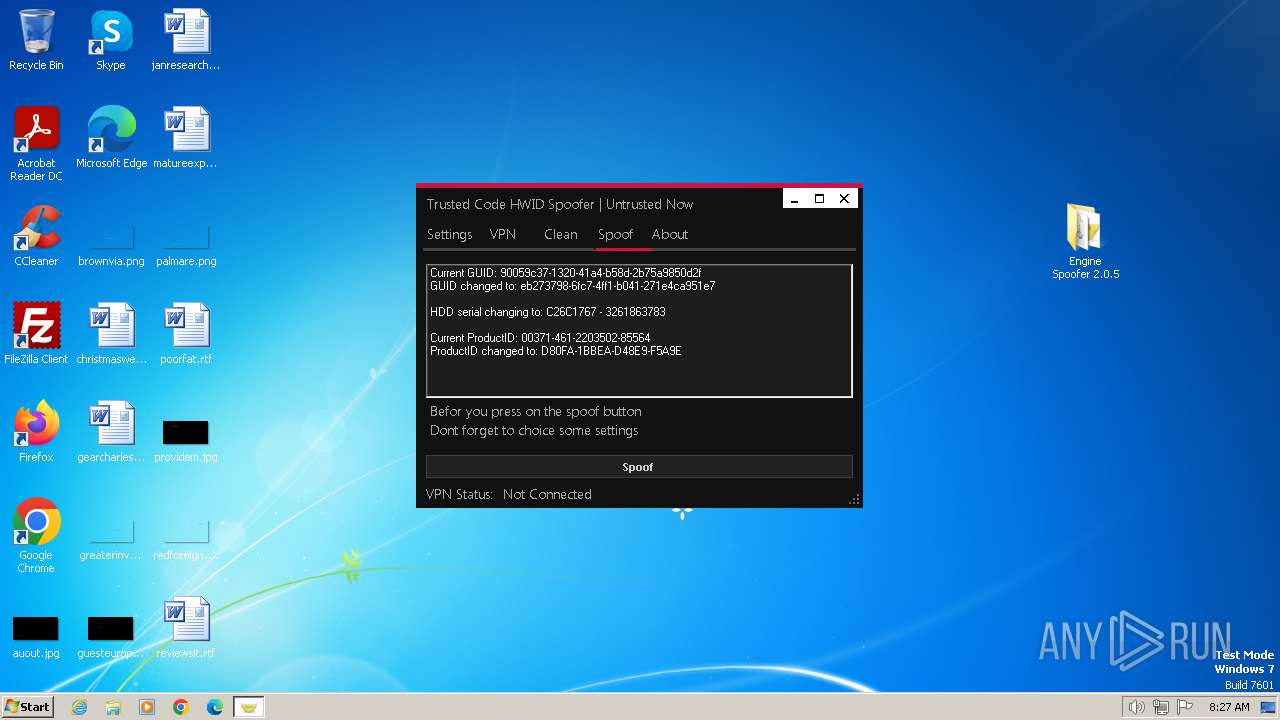Select the guesteurop file icon
The image size is (1280, 720).
[111, 636]
